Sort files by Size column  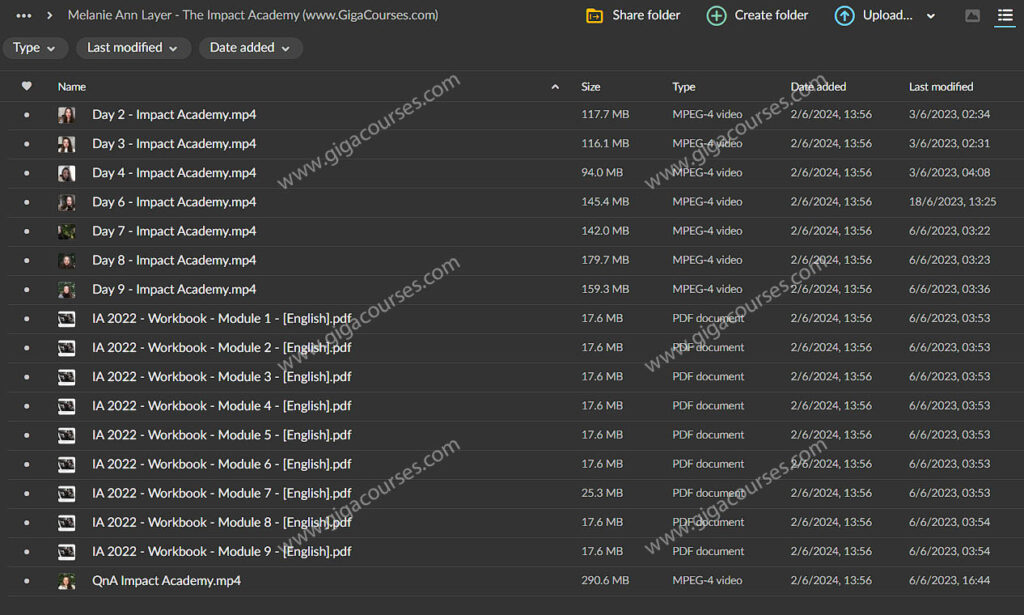(591, 87)
